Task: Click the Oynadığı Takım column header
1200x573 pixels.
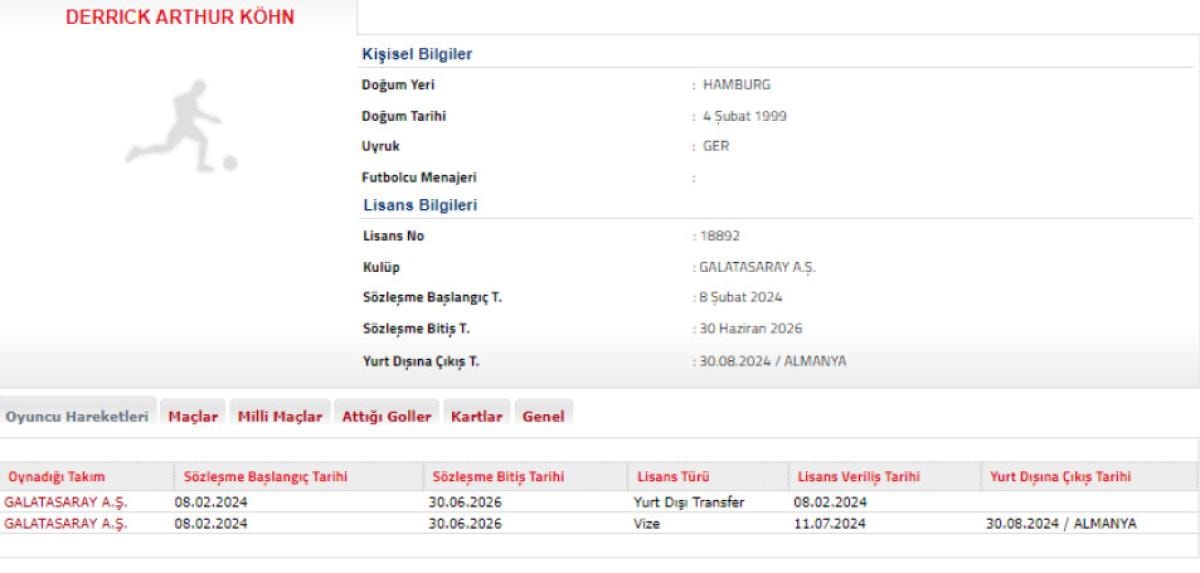Action: coord(56,477)
